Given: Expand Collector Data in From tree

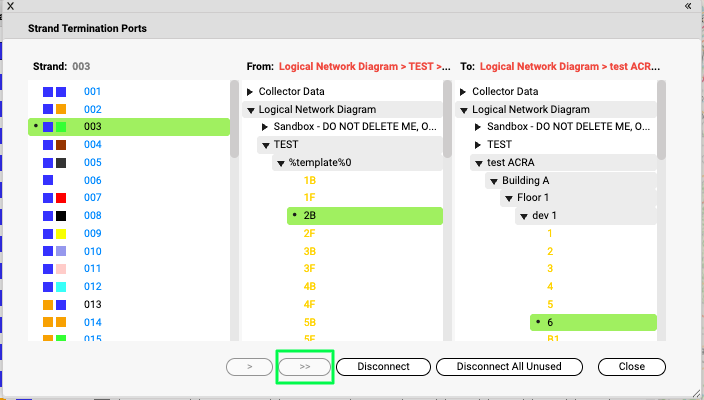Looking at the screenshot, I should [251, 91].
